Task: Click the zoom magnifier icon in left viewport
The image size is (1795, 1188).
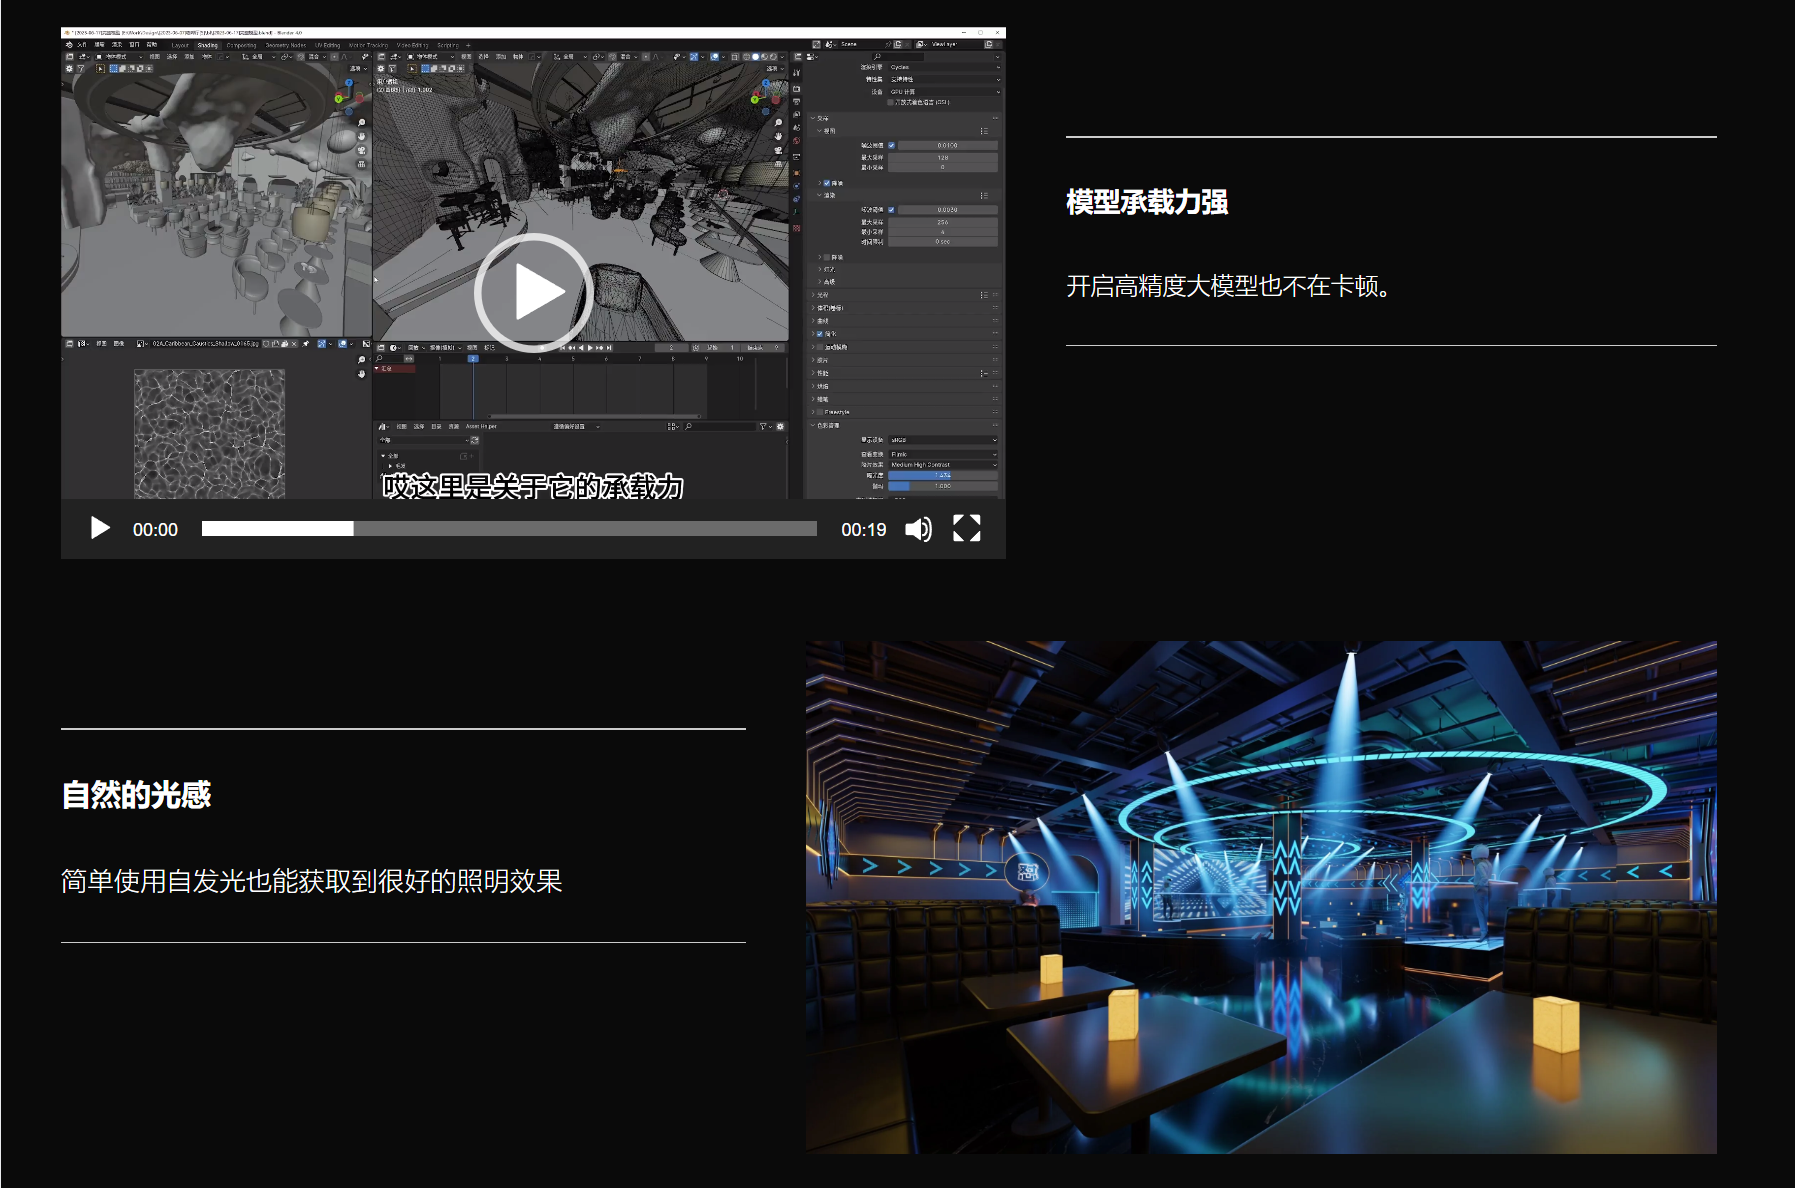Action: tap(361, 123)
